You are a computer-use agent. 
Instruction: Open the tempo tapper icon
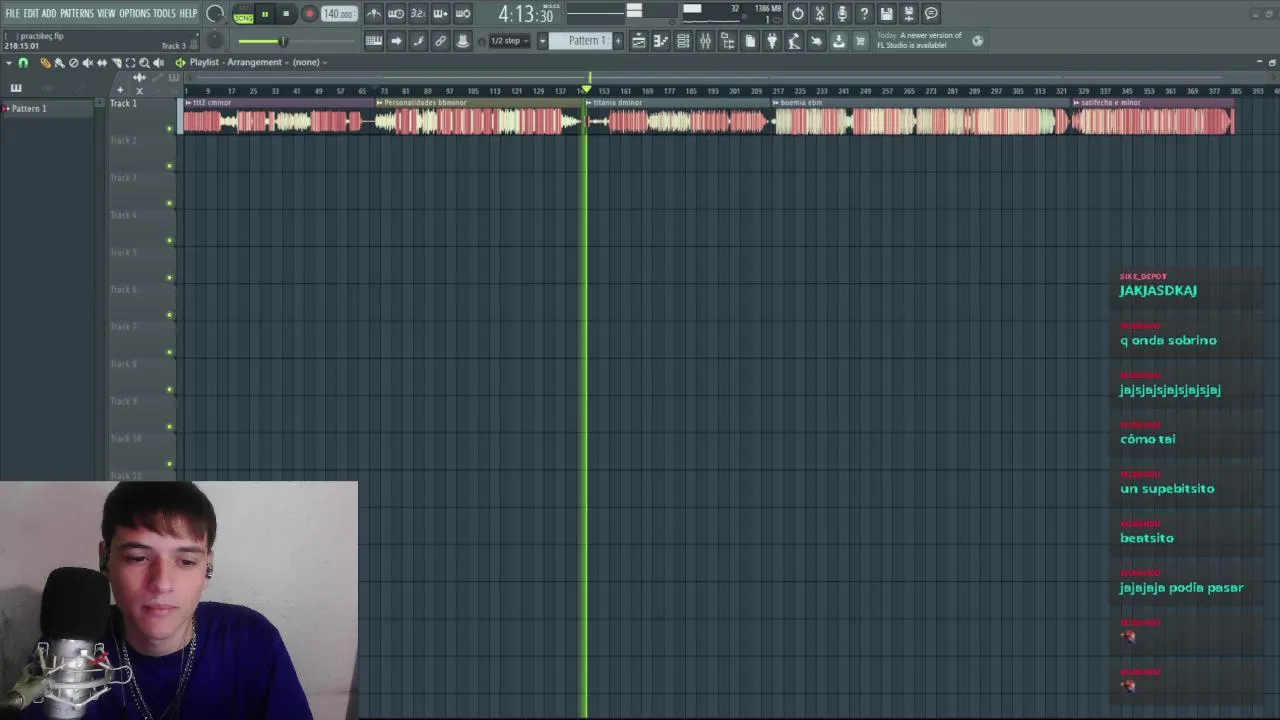[x=794, y=41]
